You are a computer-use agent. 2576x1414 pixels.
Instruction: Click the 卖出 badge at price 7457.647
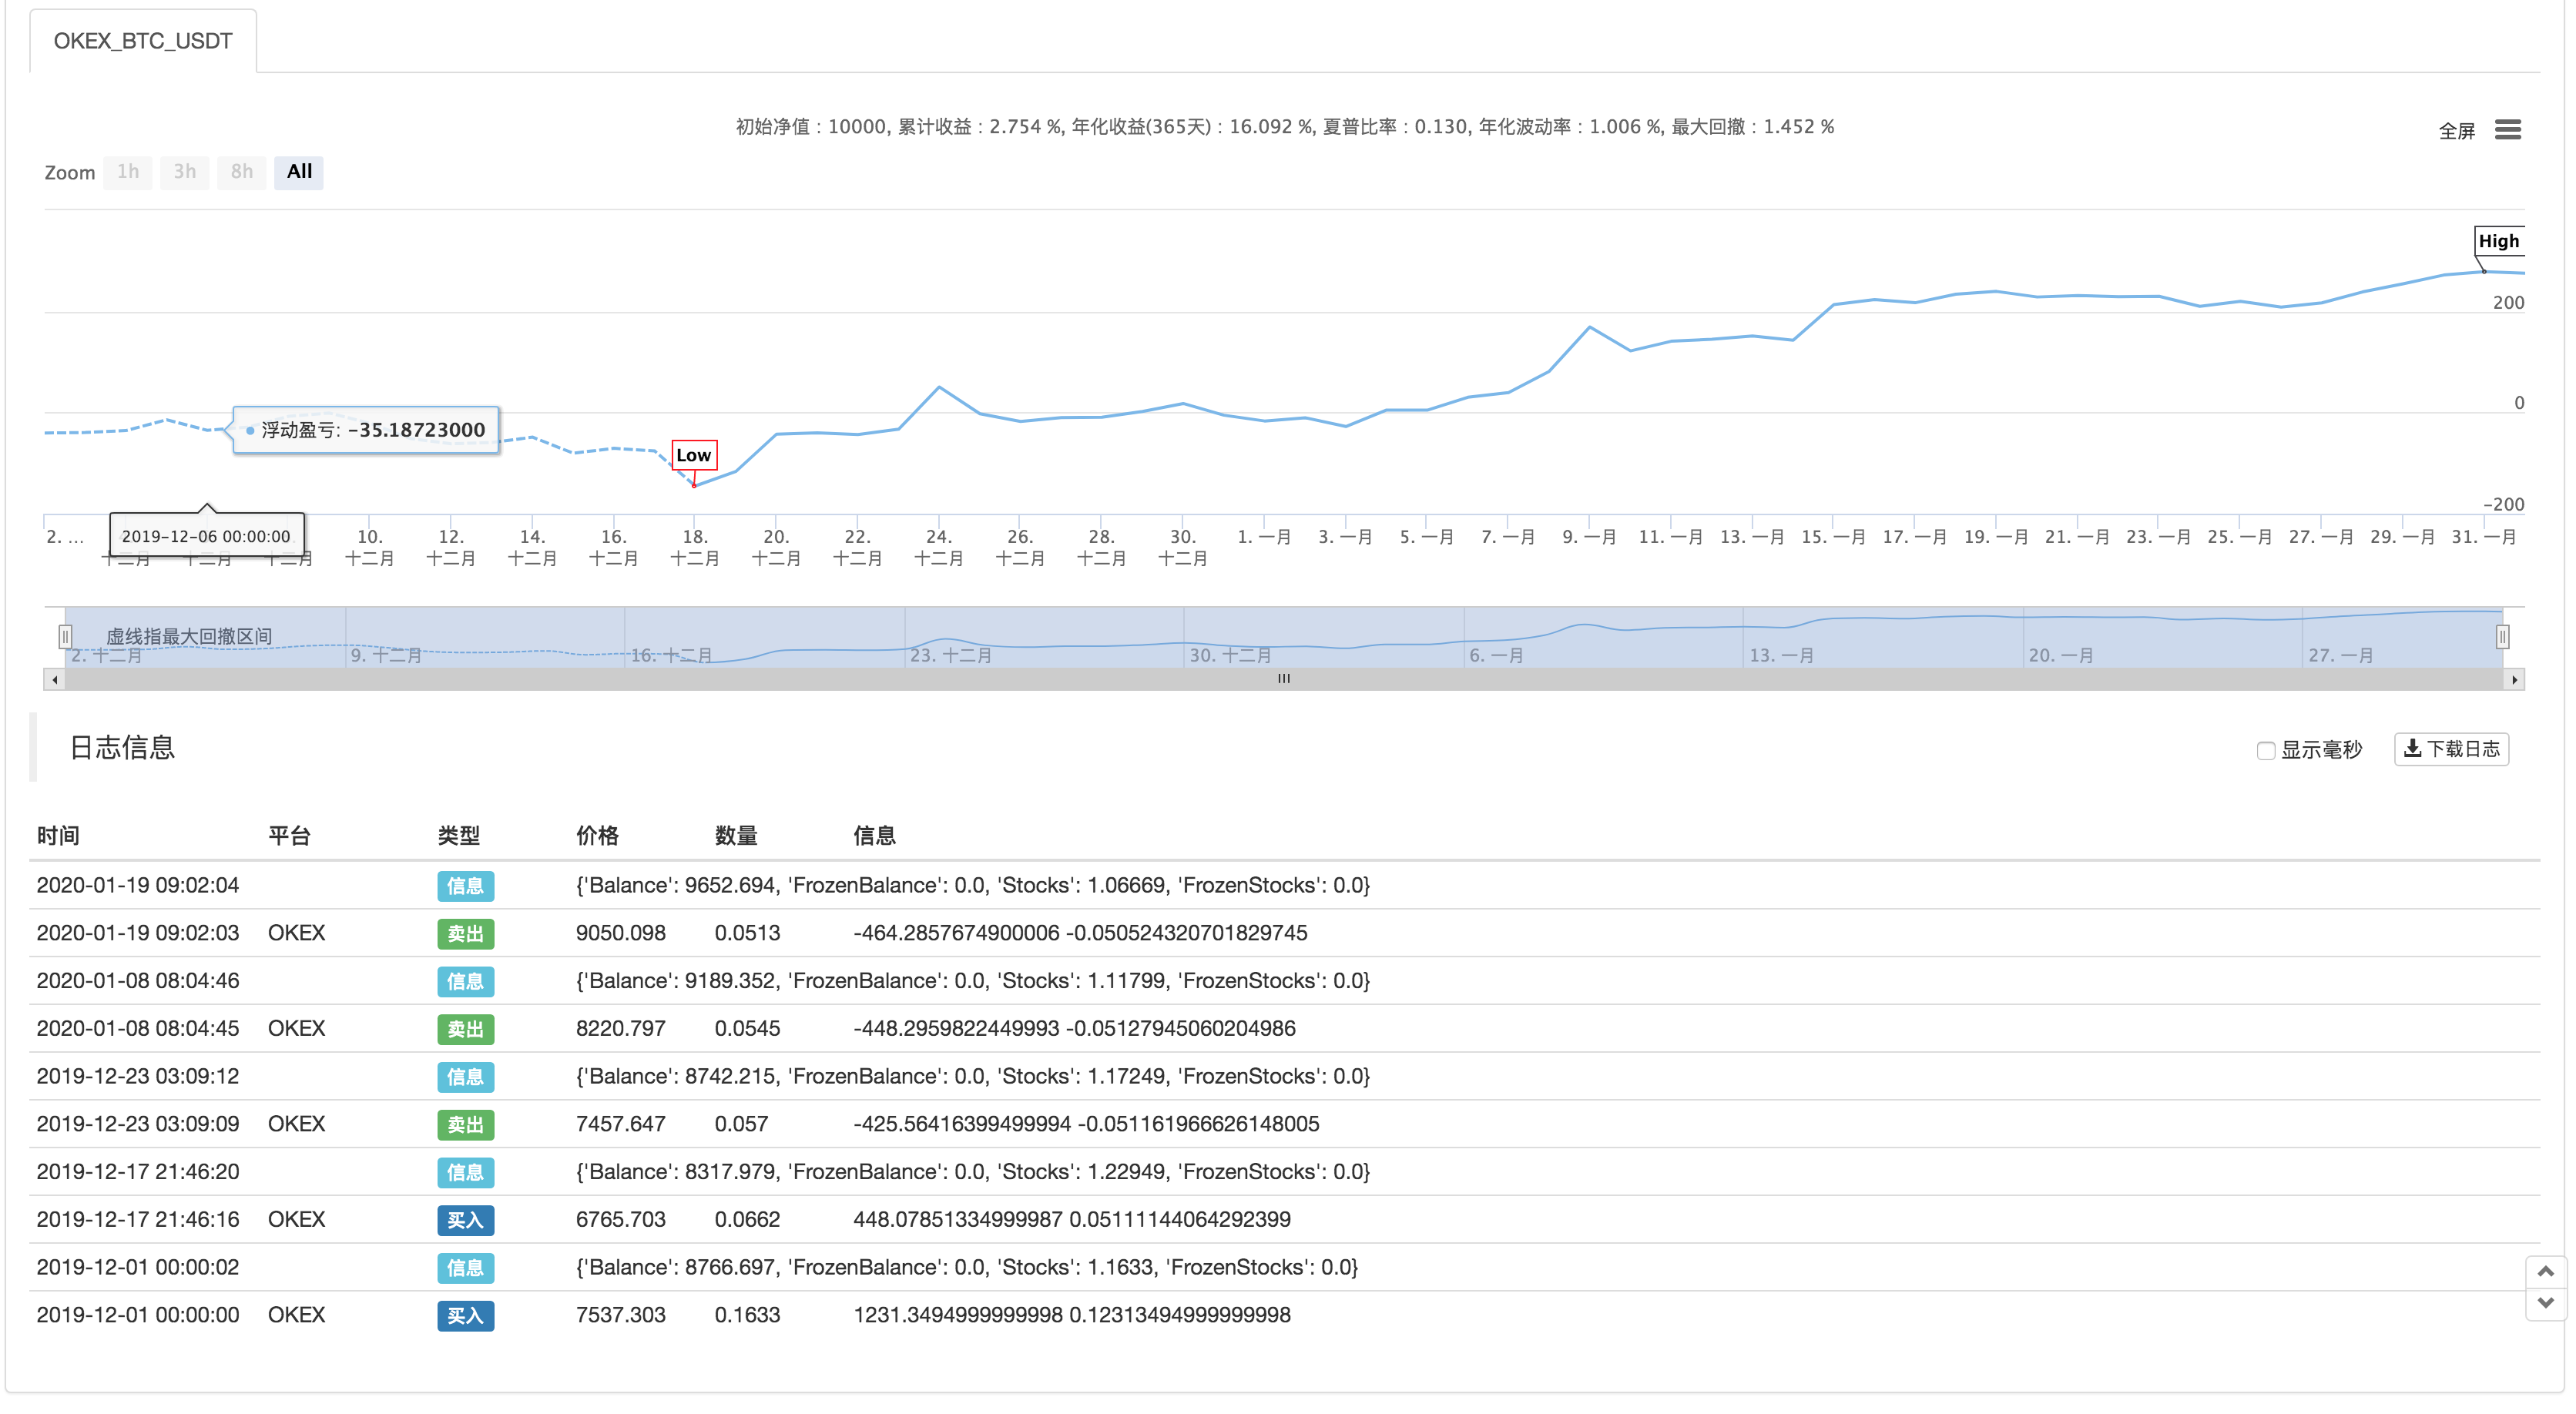(x=465, y=1124)
